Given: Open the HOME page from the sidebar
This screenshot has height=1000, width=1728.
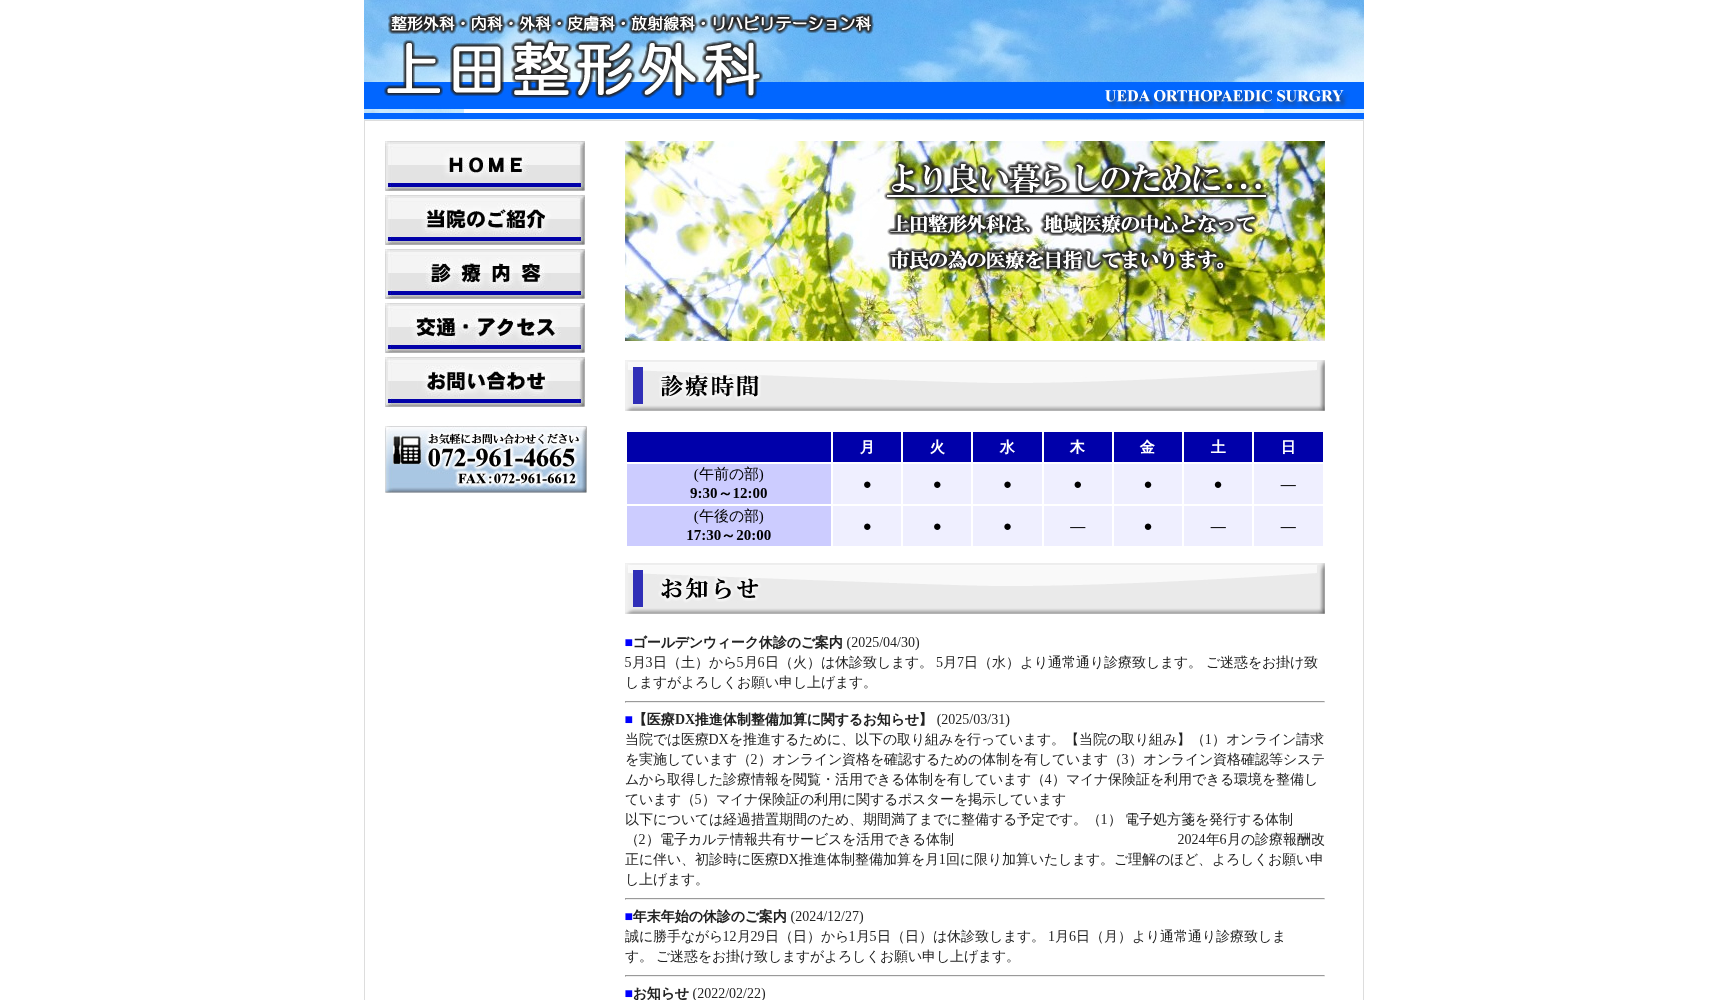Looking at the screenshot, I should [x=484, y=164].
